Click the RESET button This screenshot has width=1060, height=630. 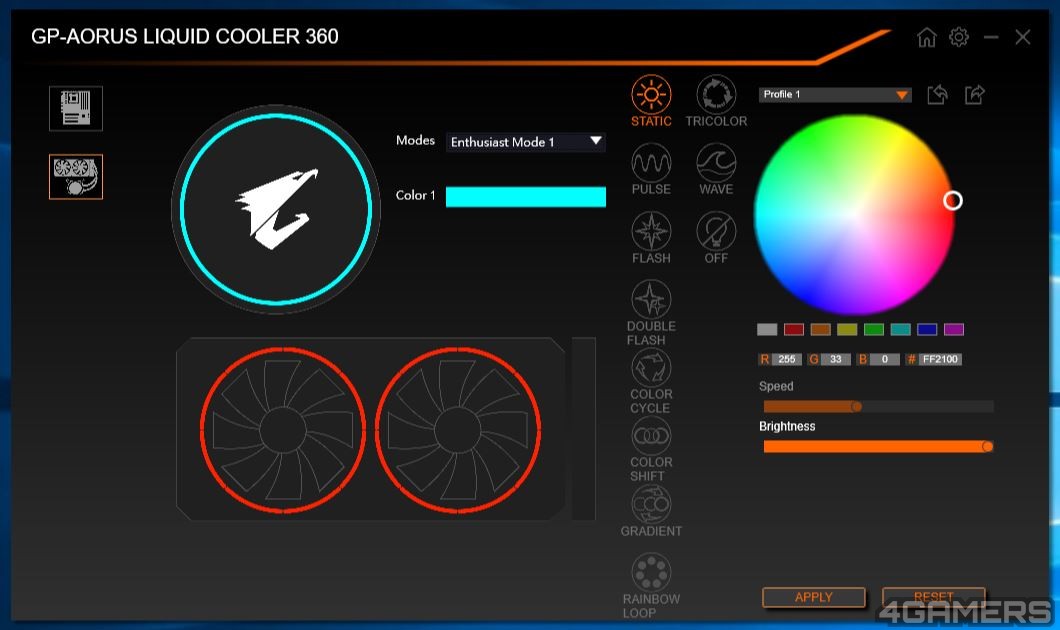(x=934, y=597)
